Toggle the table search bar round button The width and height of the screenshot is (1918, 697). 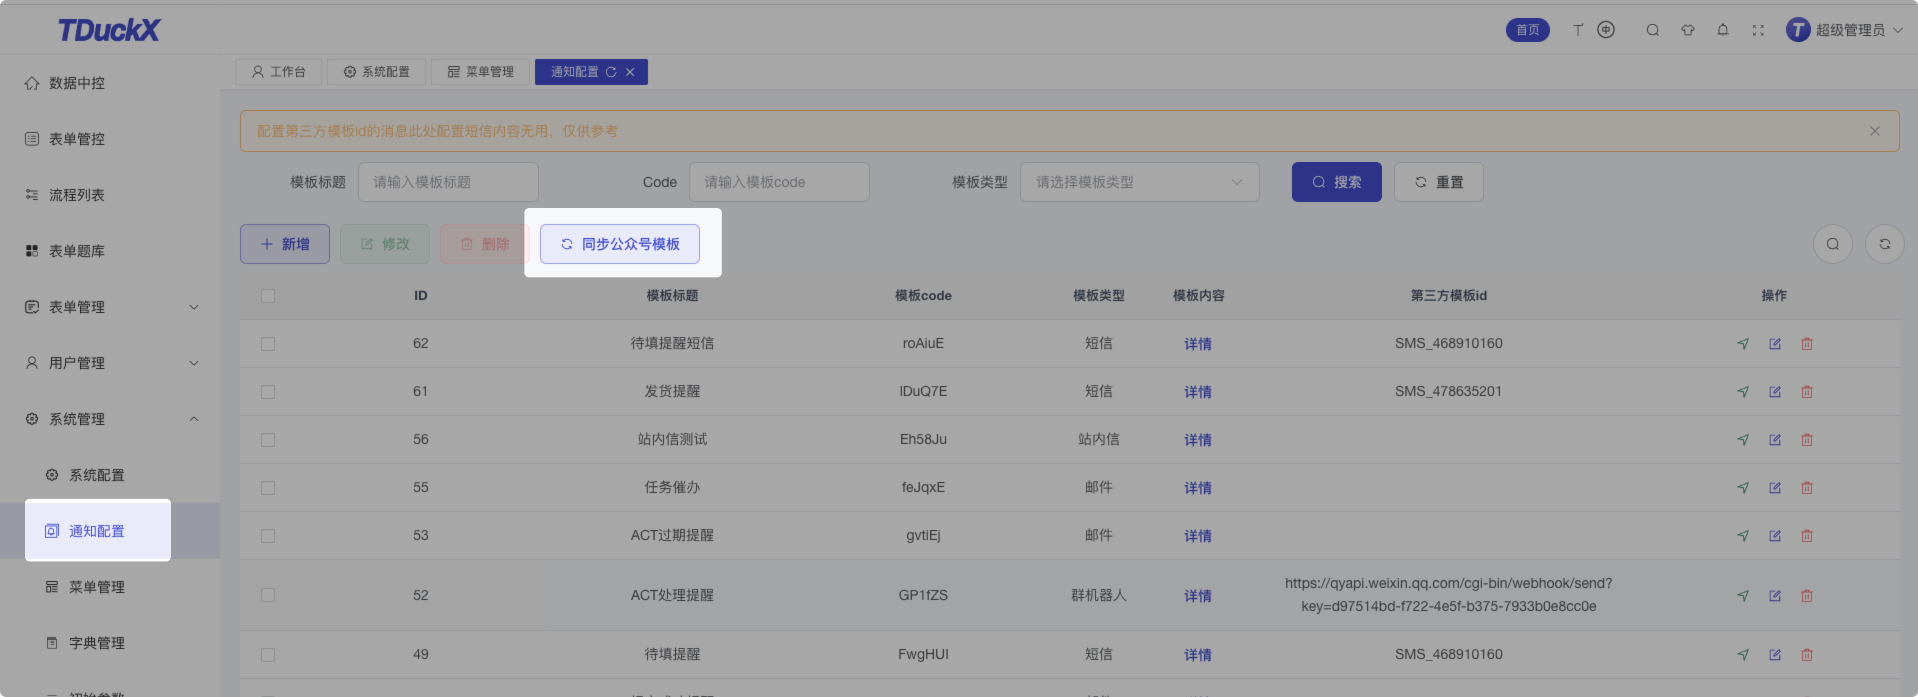tap(1833, 244)
